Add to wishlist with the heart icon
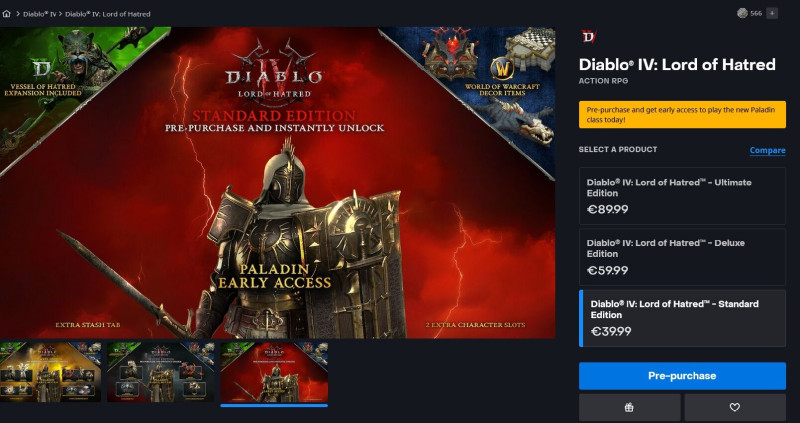The image size is (800, 423). pyautogui.click(x=735, y=407)
